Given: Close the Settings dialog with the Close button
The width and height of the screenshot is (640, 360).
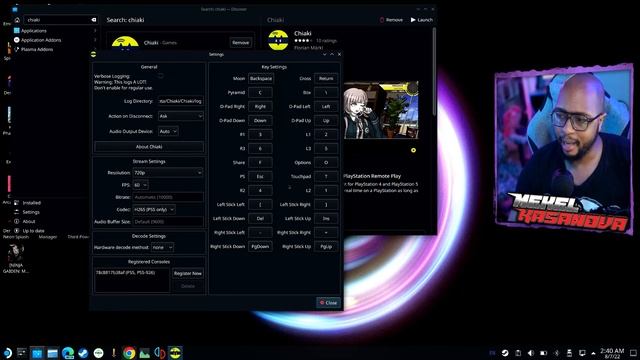Looking at the screenshot, I should 329,302.
